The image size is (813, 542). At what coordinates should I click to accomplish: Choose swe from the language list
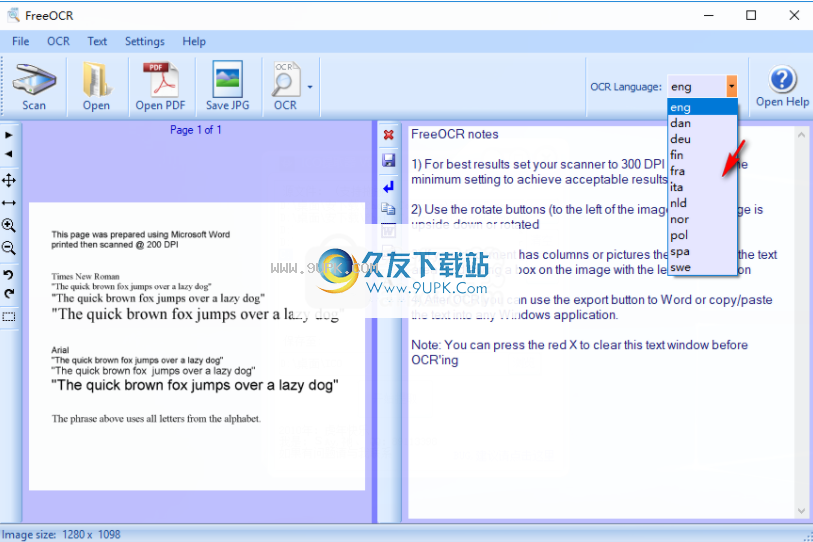[x=702, y=268]
